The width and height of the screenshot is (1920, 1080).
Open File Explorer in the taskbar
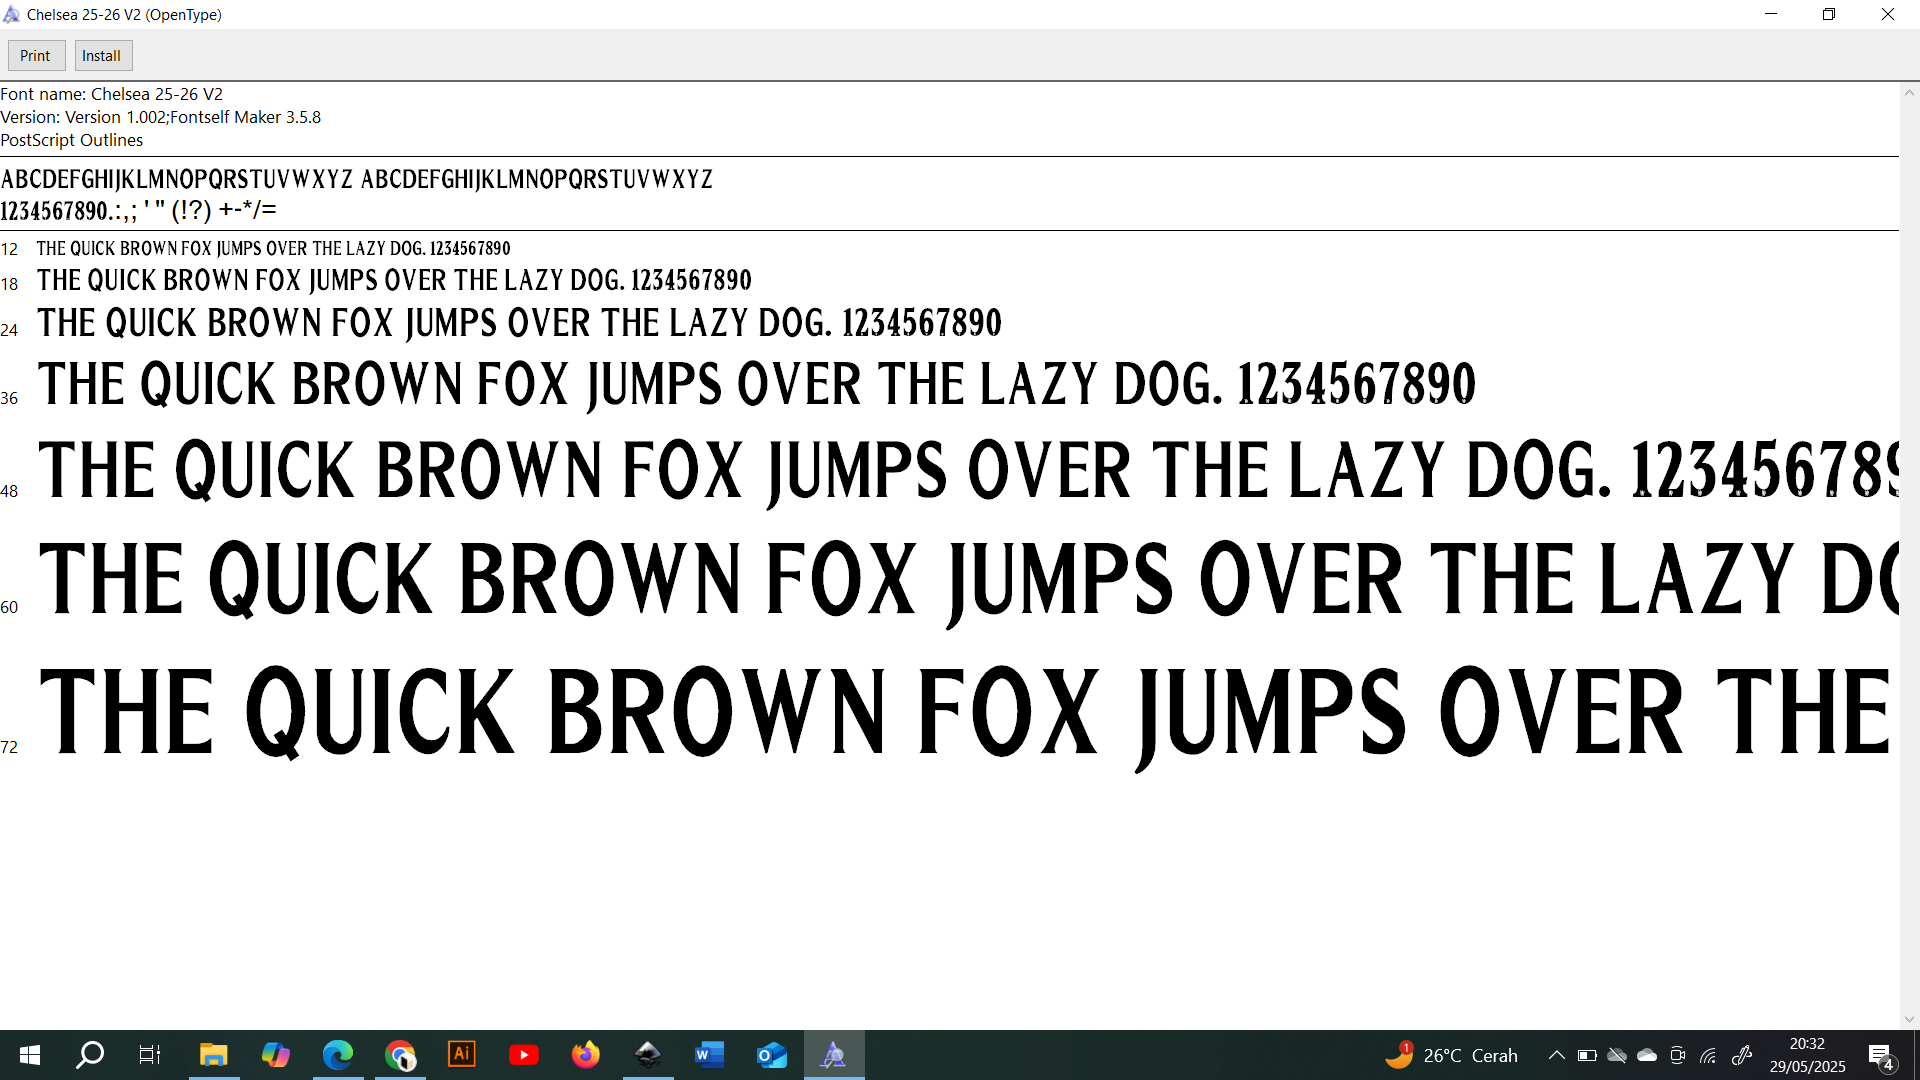click(x=213, y=1054)
